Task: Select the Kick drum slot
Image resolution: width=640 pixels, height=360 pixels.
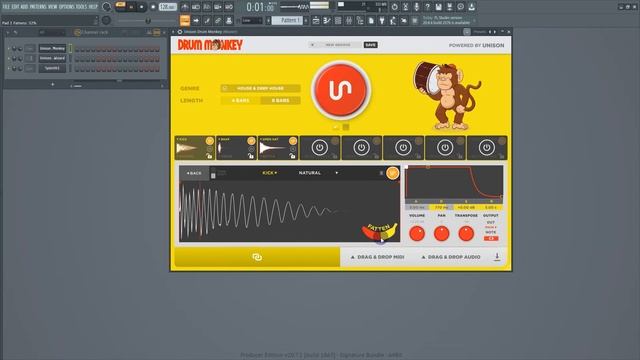Action: point(195,148)
